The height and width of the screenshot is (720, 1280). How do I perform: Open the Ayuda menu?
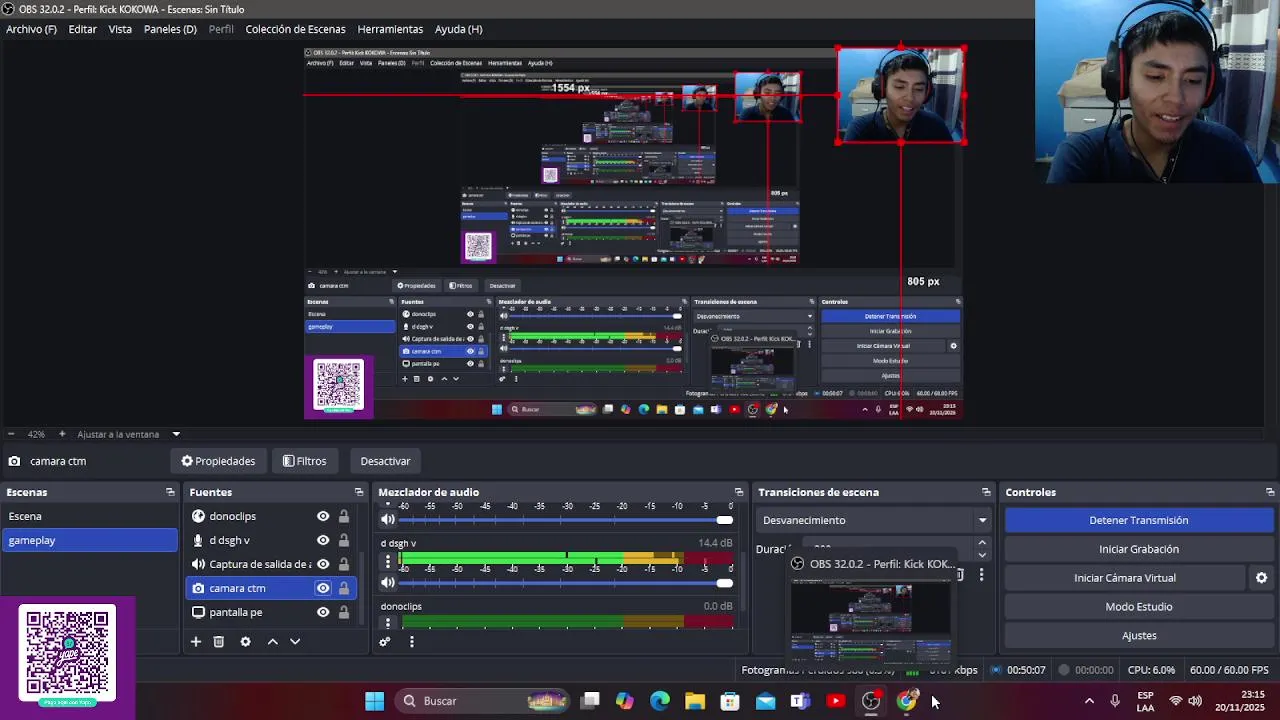pyautogui.click(x=458, y=29)
